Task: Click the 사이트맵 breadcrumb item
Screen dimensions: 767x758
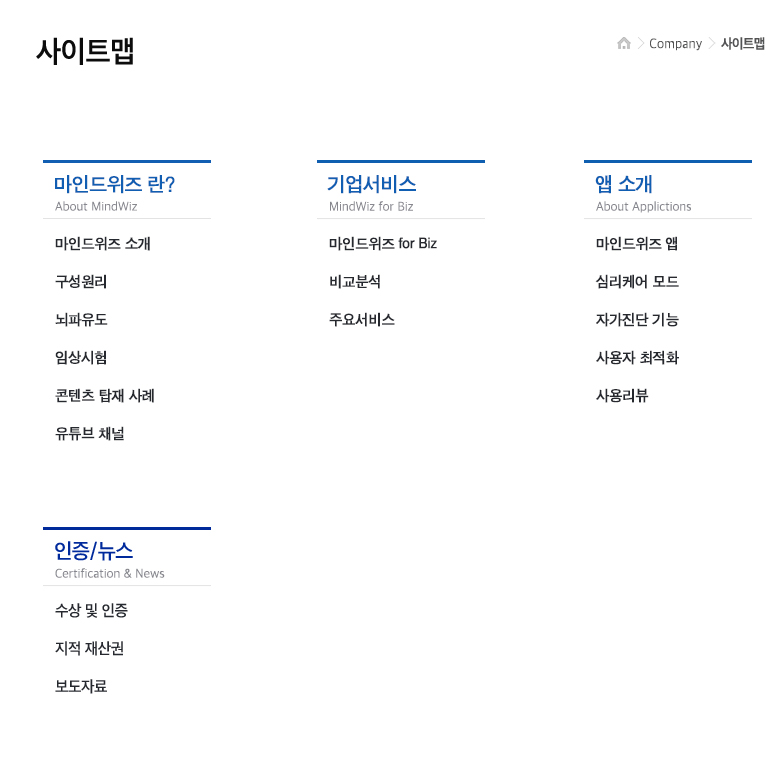Action: (743, 44)
